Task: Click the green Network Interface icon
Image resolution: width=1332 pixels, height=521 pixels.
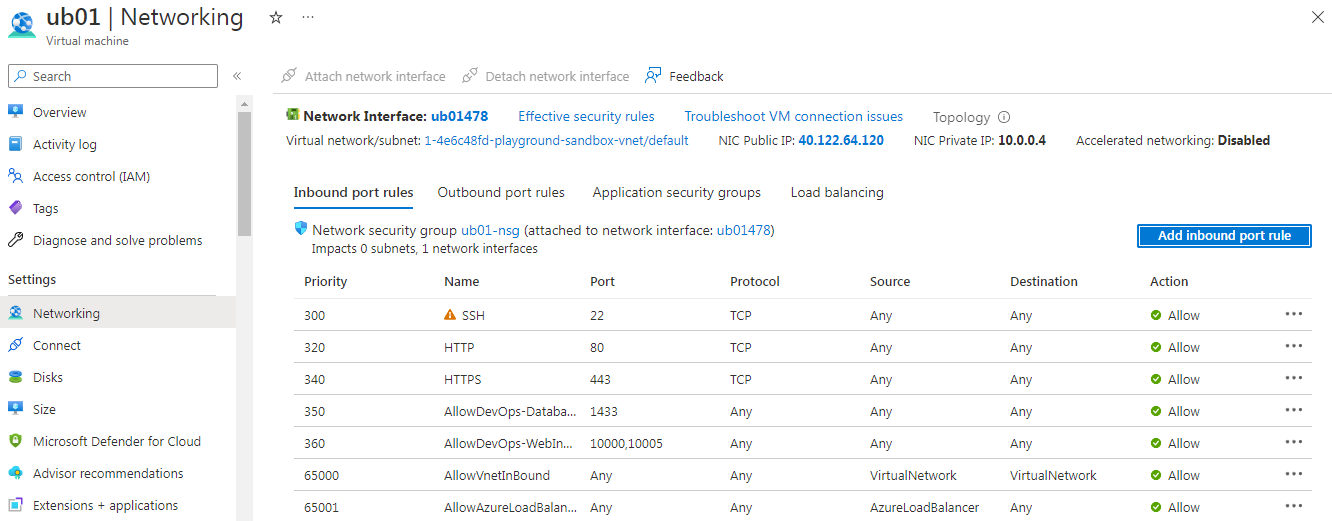Action: (x=293, y=116)
